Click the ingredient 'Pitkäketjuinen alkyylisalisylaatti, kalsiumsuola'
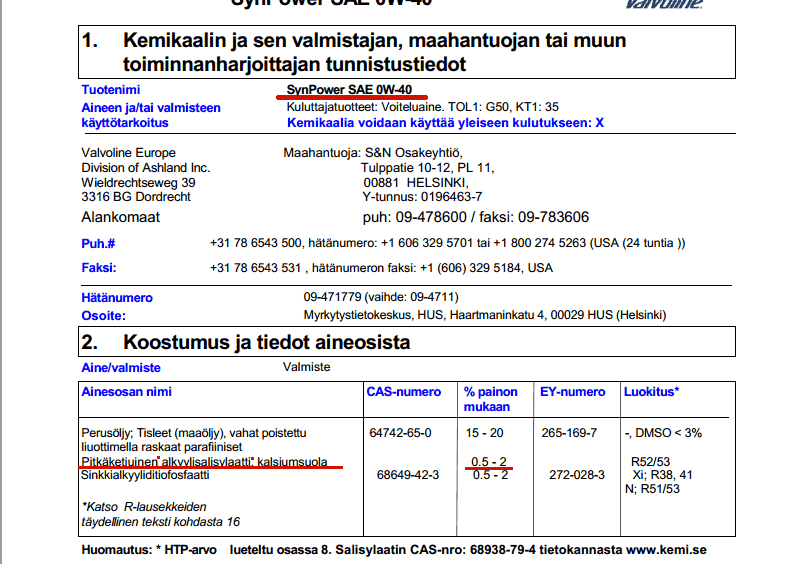 tap(204, 461)
